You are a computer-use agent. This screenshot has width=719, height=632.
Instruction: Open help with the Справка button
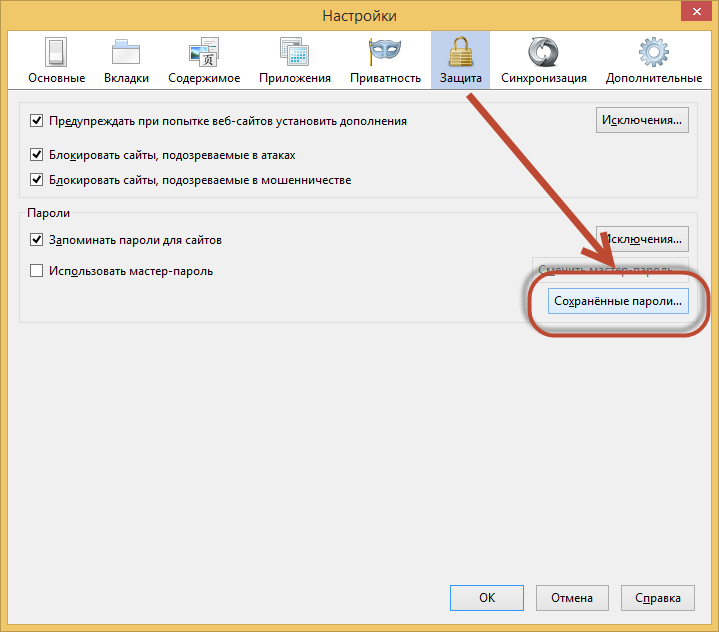point(657,598)
